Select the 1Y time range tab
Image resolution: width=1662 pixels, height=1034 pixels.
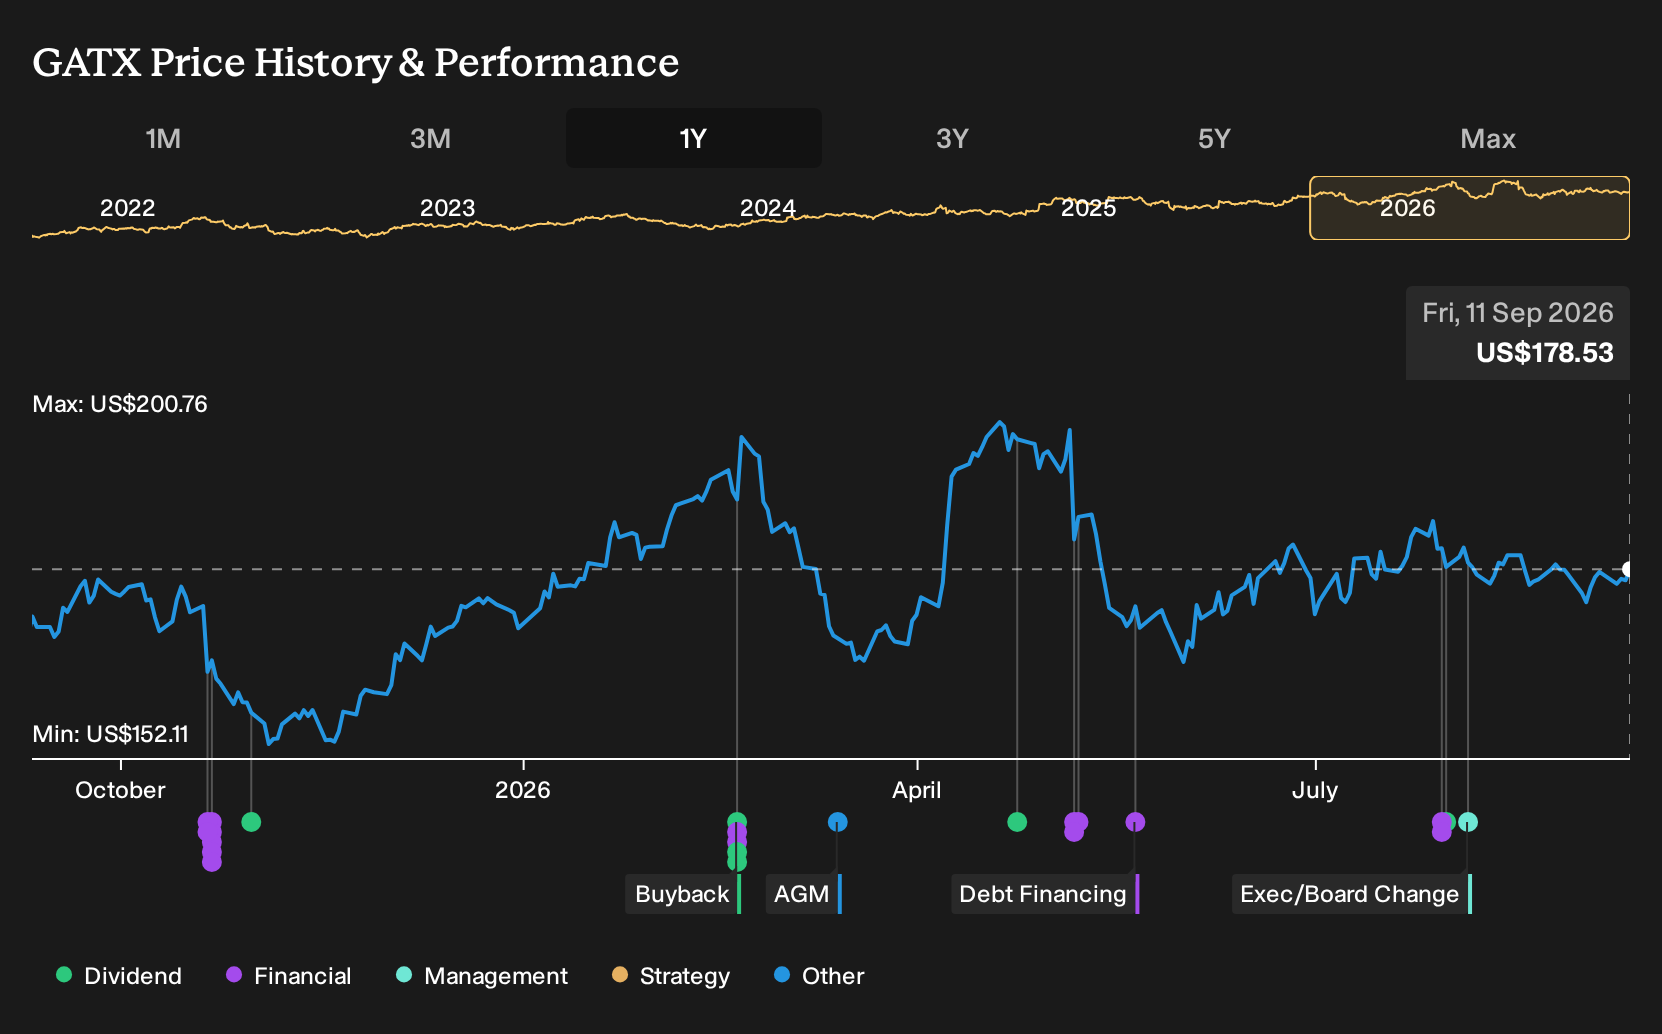coord(693,138)
